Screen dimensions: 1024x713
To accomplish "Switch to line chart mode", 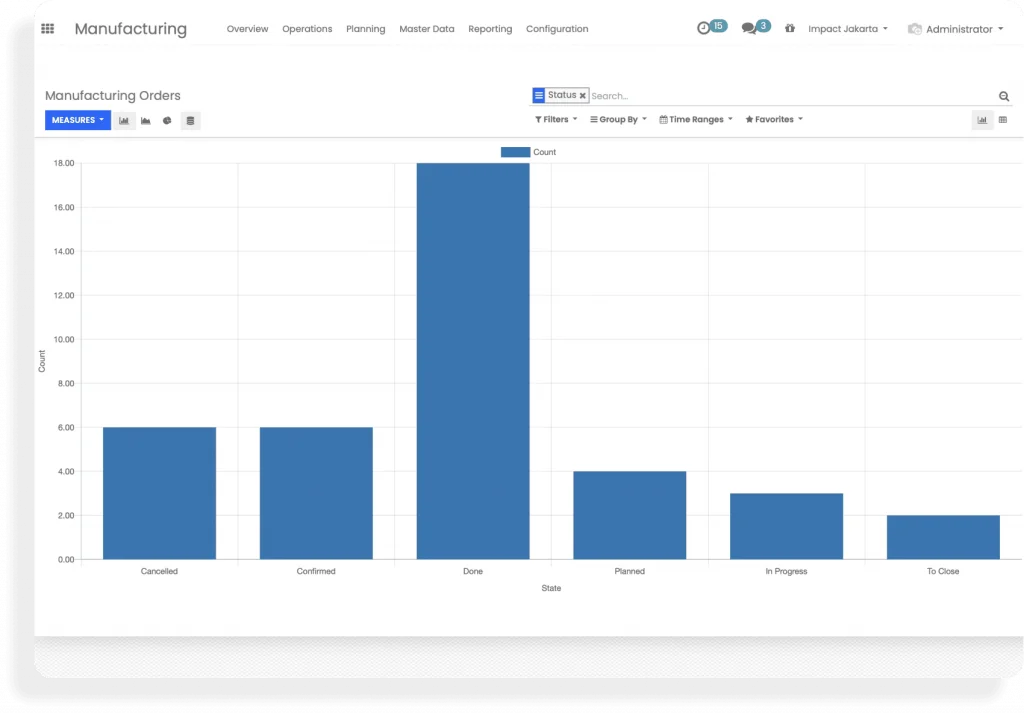I will pyautogui.click(x=146, y=120).
